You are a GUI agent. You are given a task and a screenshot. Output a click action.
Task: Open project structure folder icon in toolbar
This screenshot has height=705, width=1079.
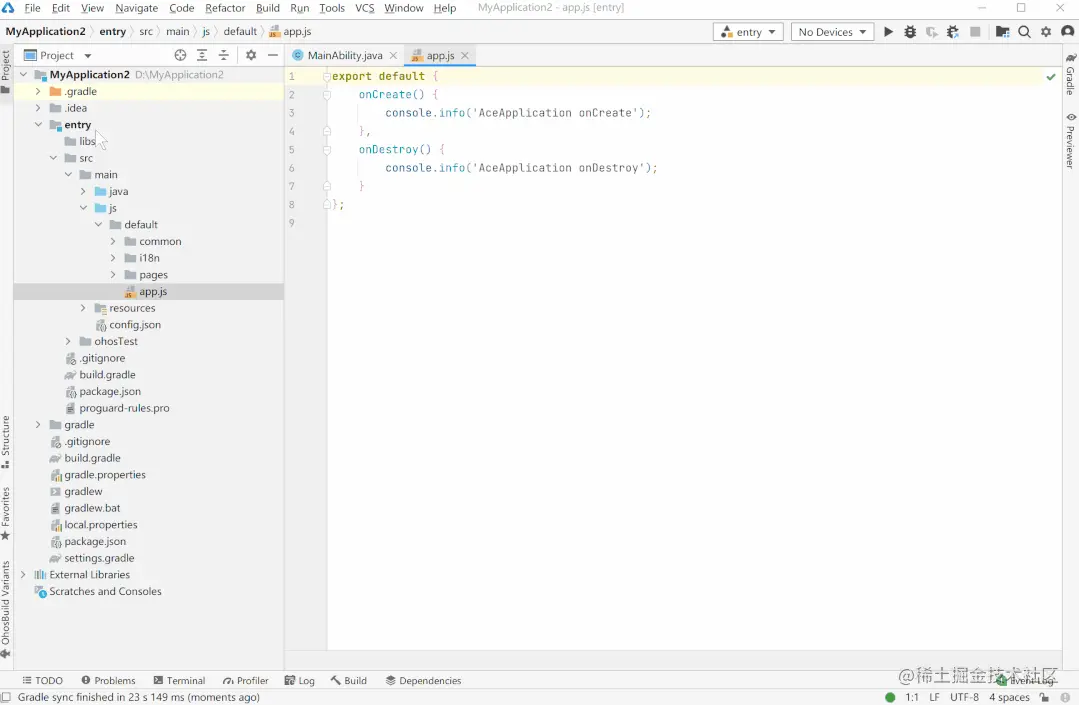click(x=1003, y=32)
